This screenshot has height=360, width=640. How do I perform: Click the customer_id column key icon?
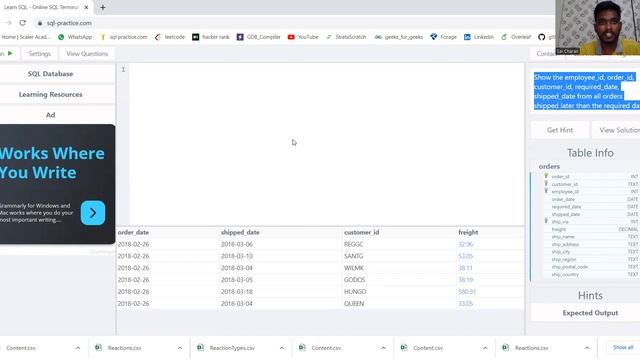click(x=546, y=184)
